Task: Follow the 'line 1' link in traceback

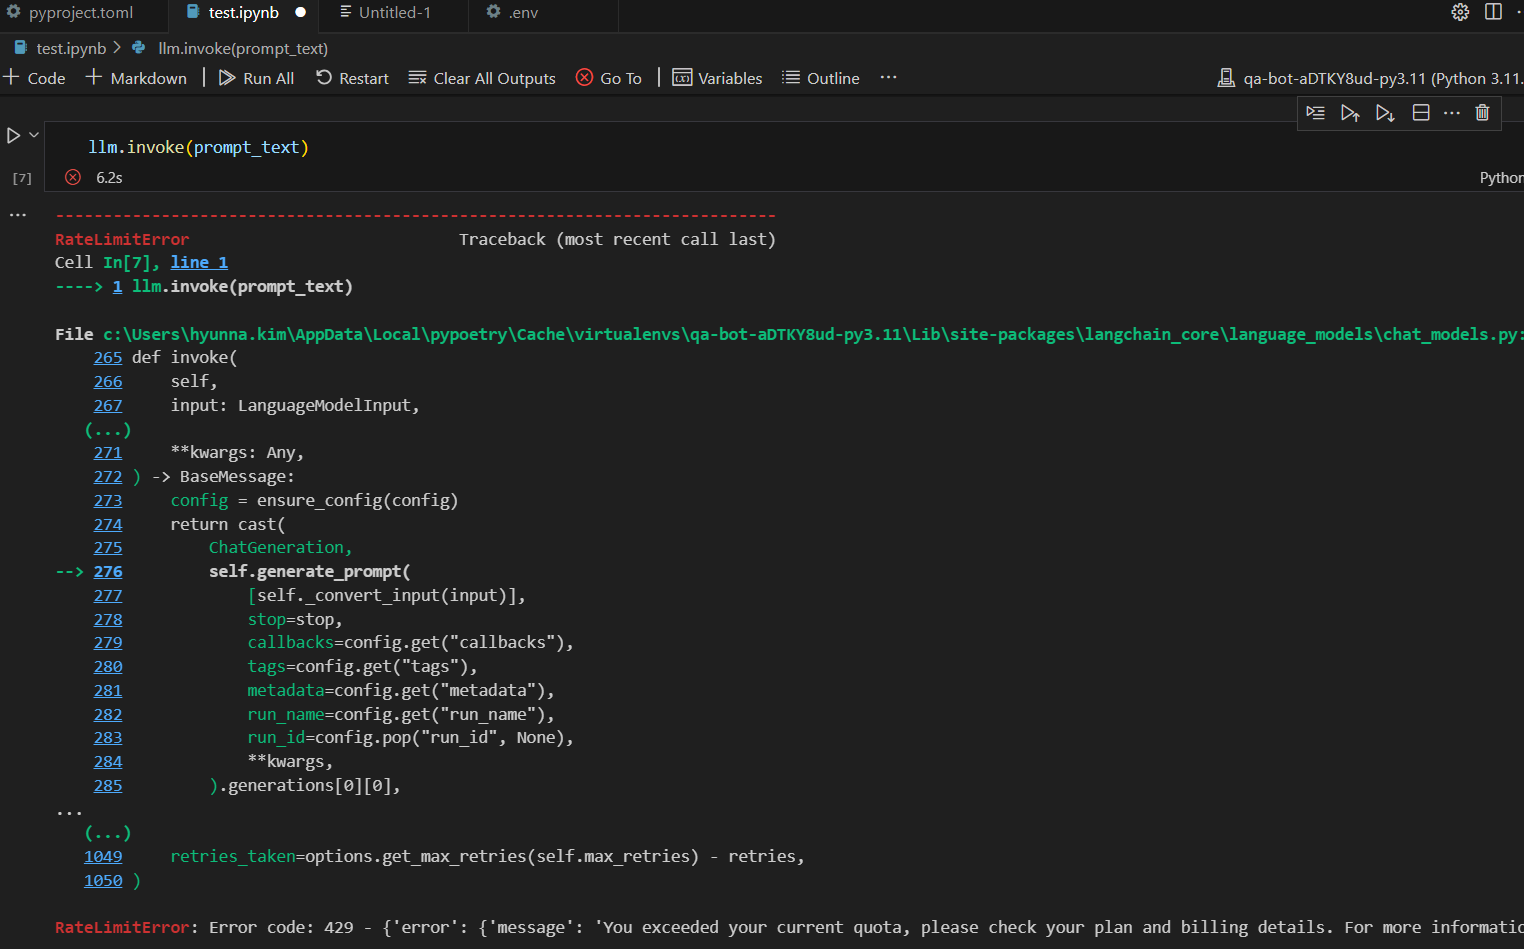Action: click(x=199, y=262)
